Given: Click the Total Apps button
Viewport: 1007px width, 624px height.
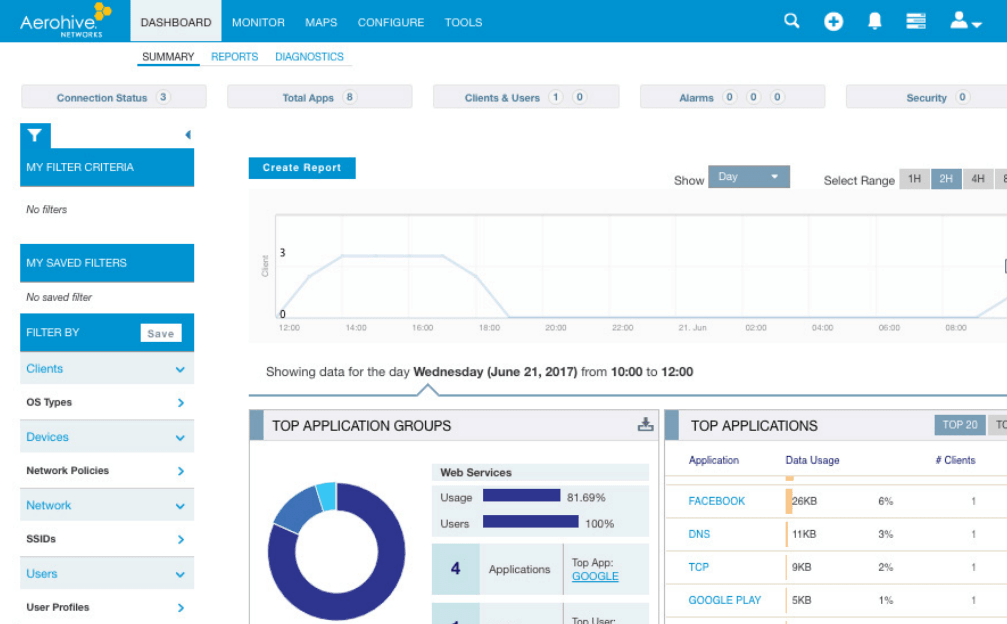Looking at the screenshot, I should [x=320, y=97].
